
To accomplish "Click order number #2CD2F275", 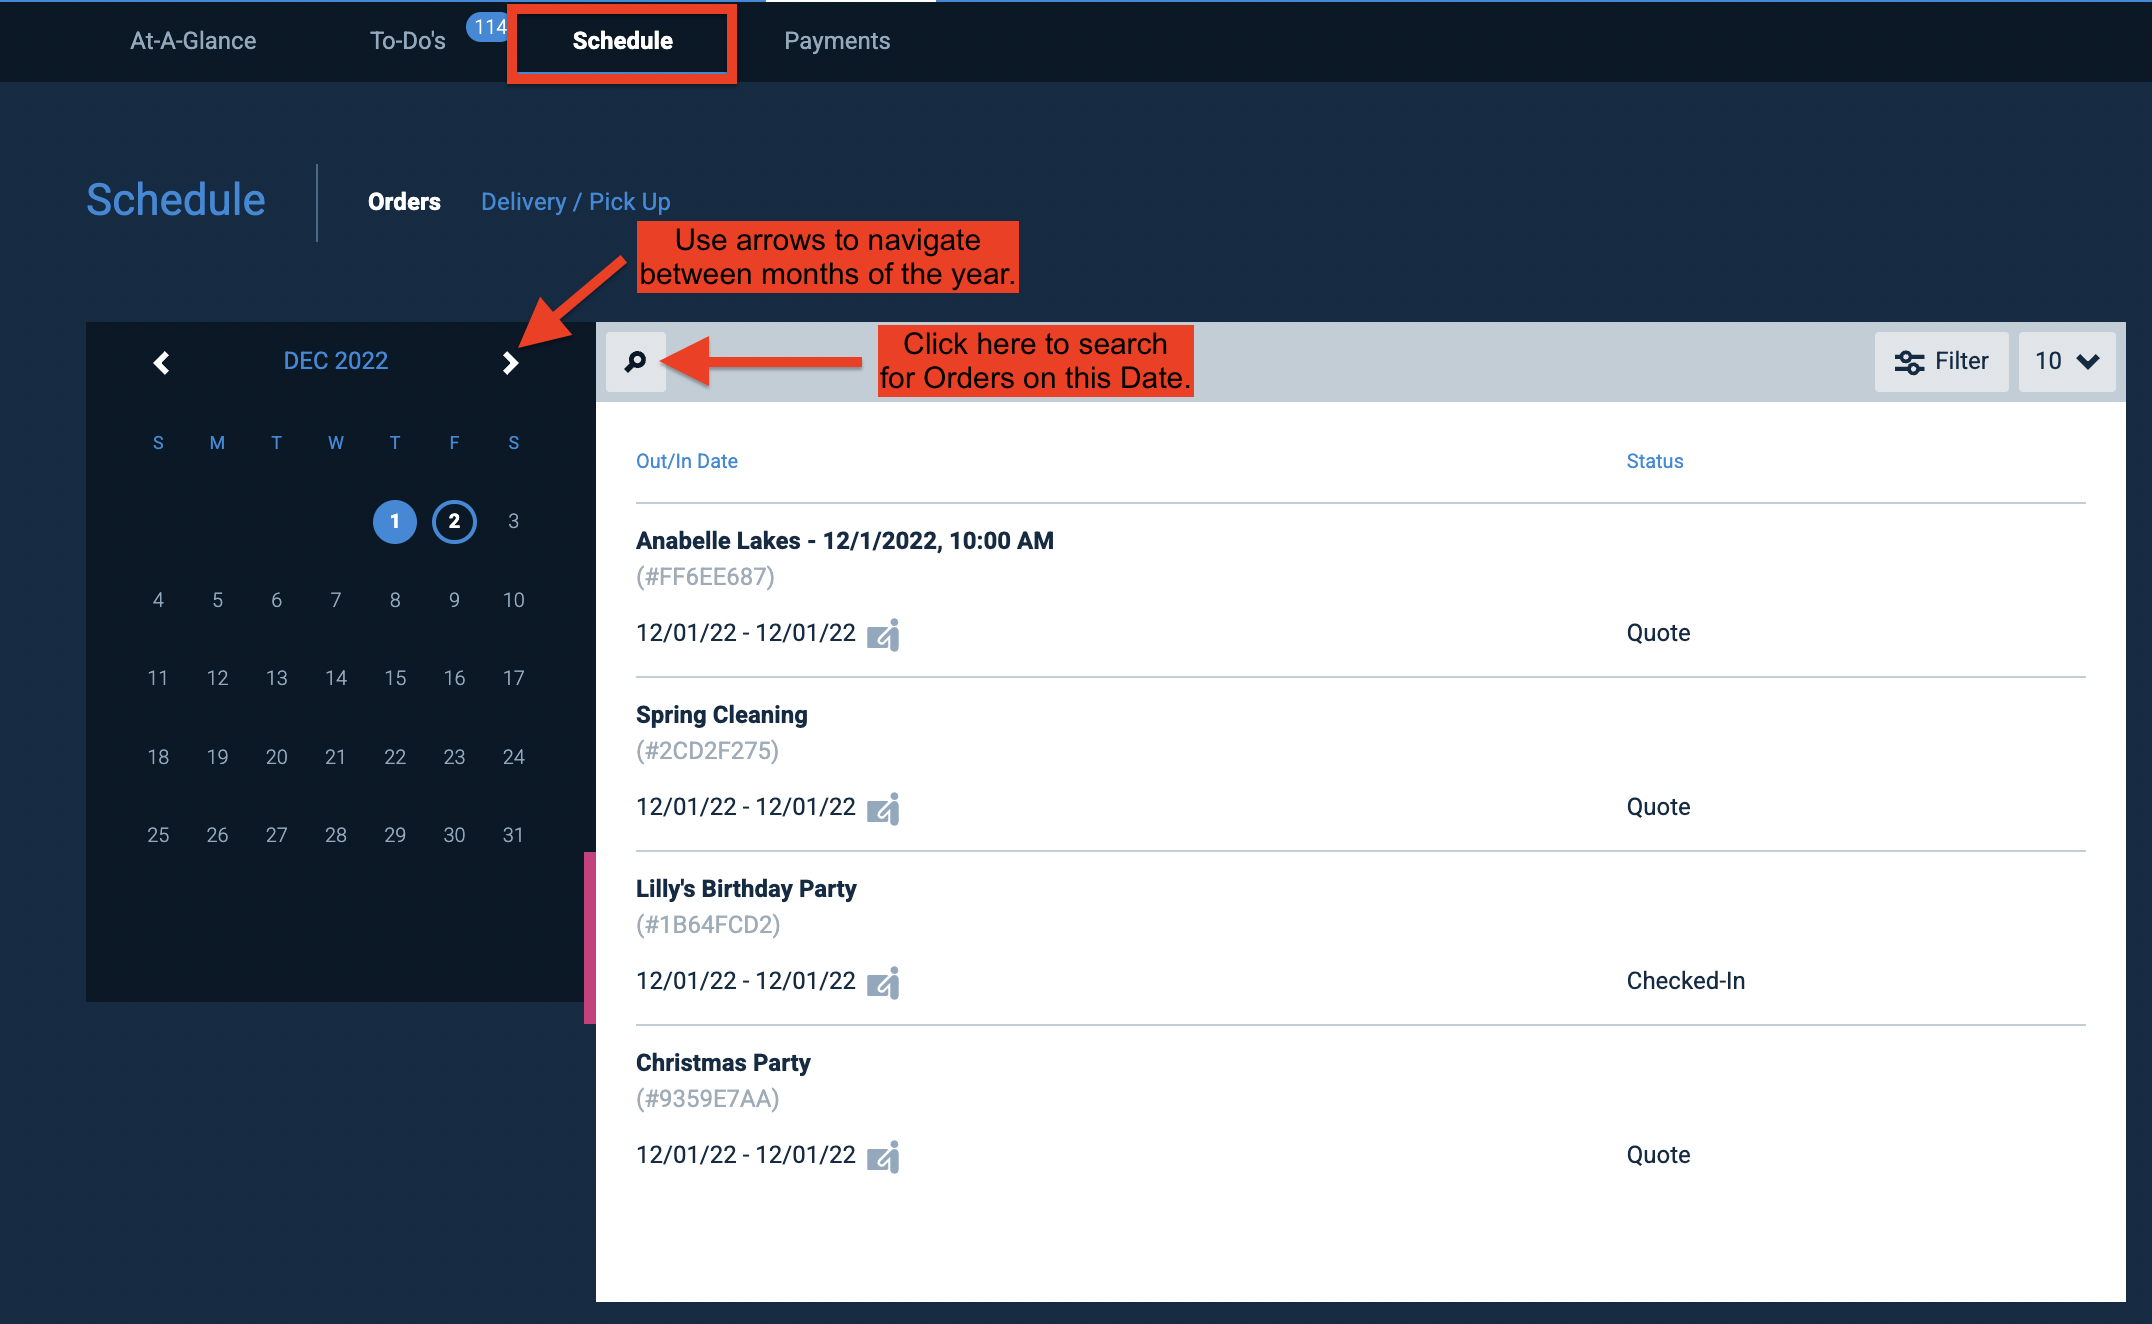I will click(x=707, y=751).
